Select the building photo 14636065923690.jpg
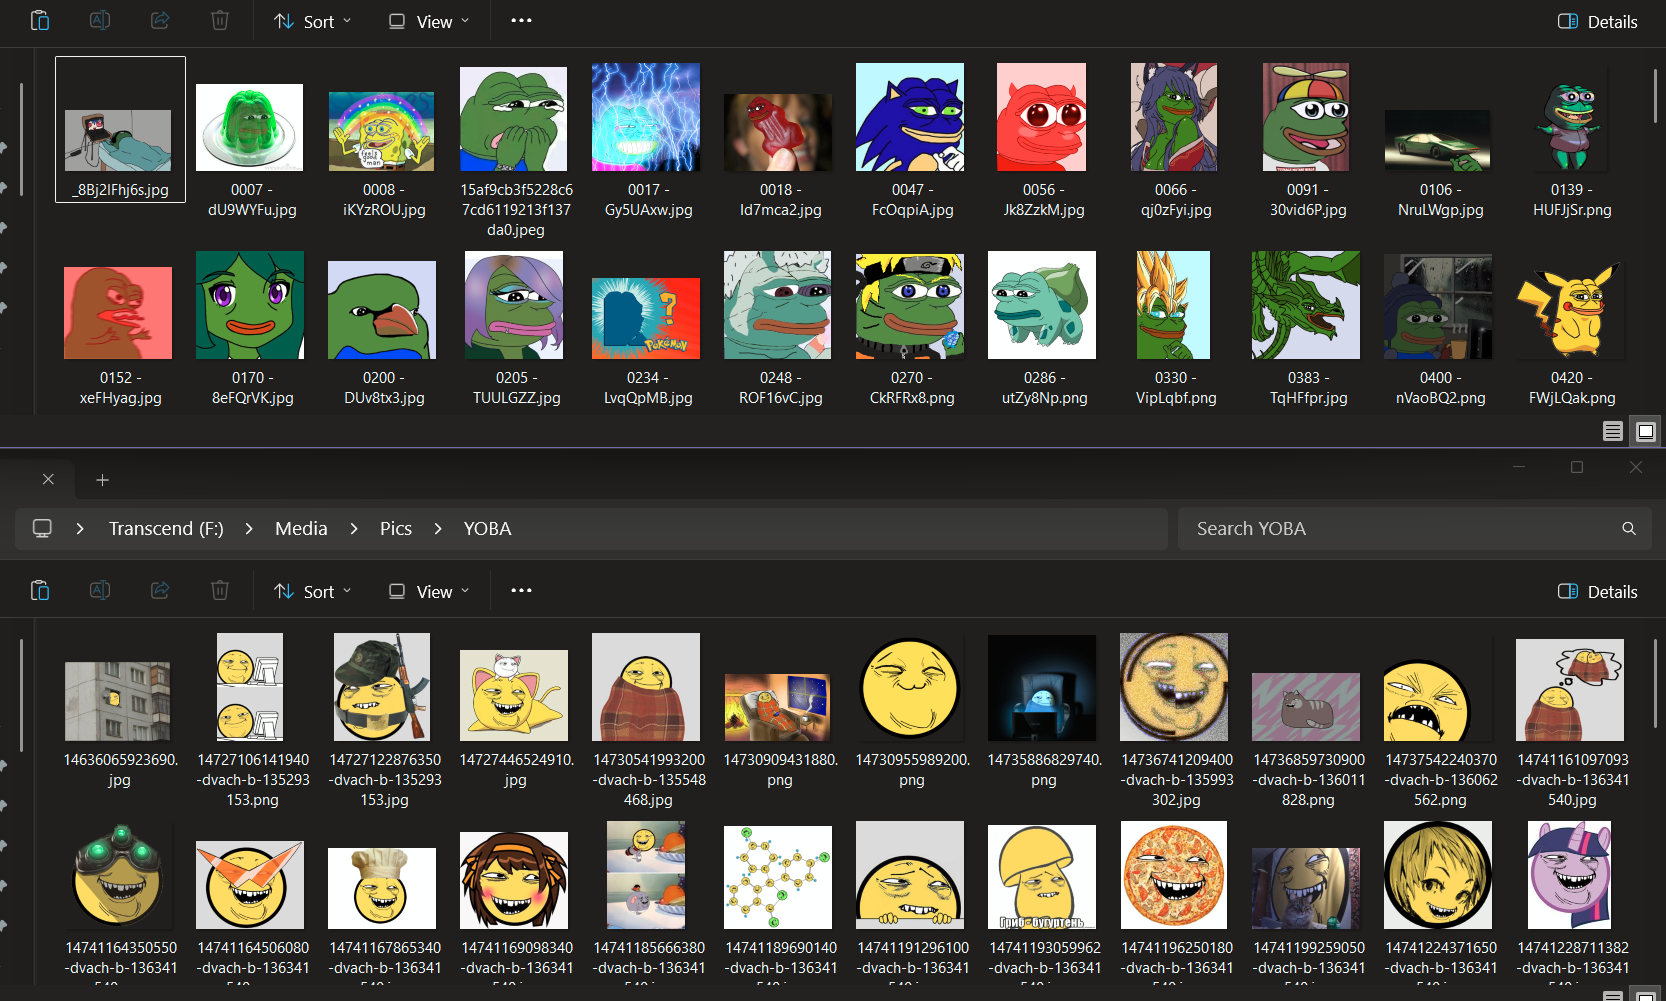Viewport: 1666px width, 1001px height. pyautogui.click(x=118, y=701)
